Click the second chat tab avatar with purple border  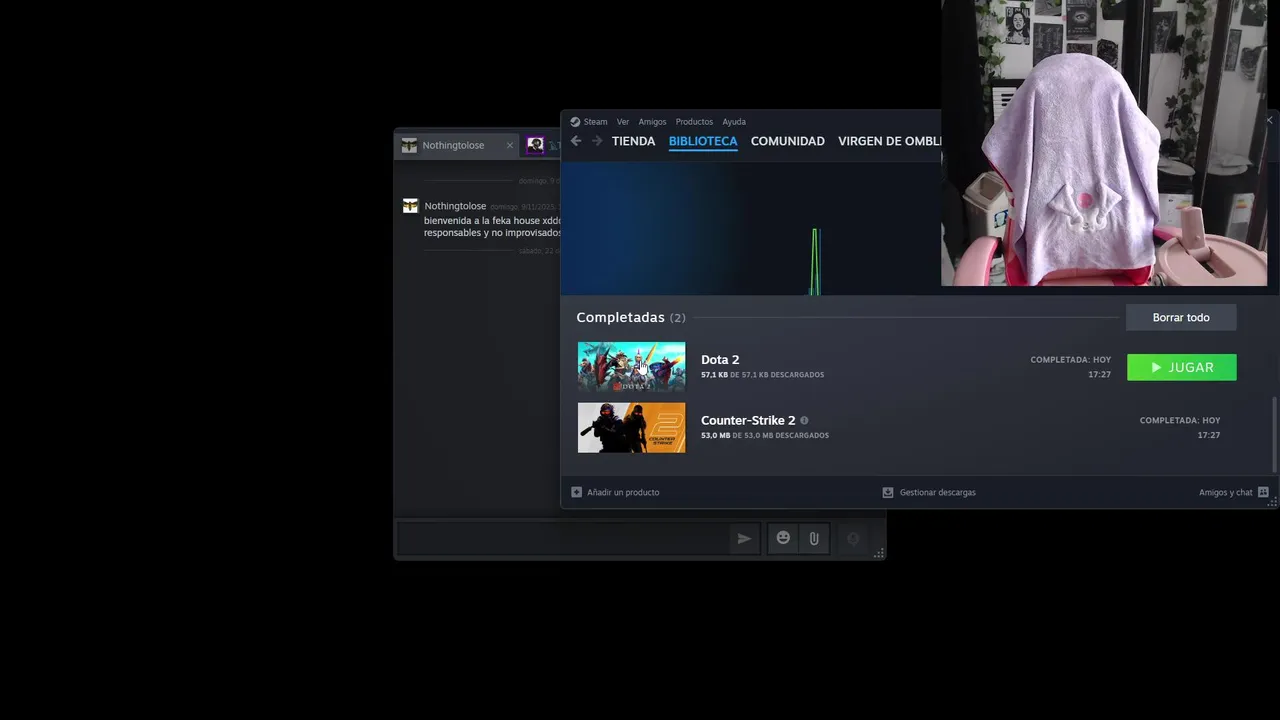tap(536, 145)
